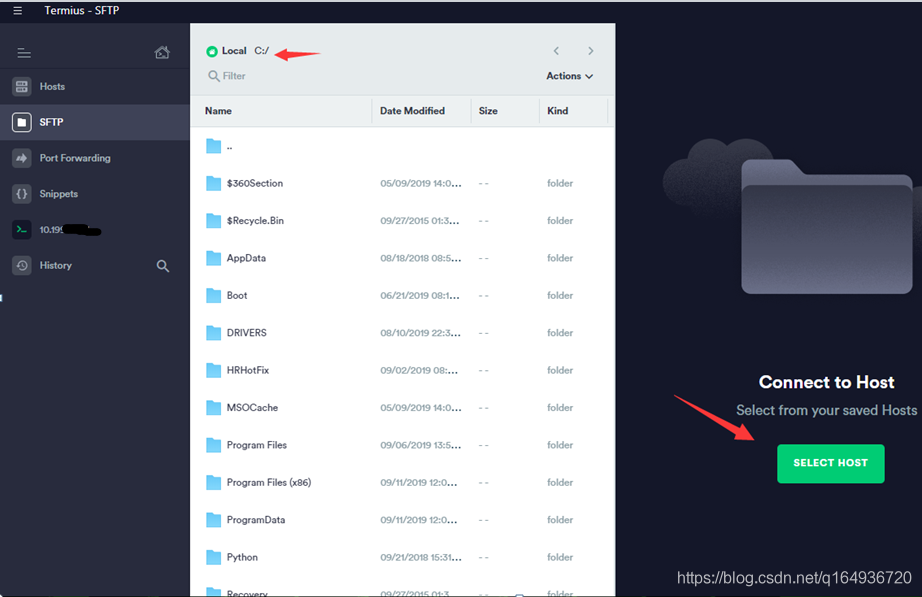Click the Kind 'folder' cell for ProgramData
Viewport: 922px width, 597px height.
[x=560, y=520]
